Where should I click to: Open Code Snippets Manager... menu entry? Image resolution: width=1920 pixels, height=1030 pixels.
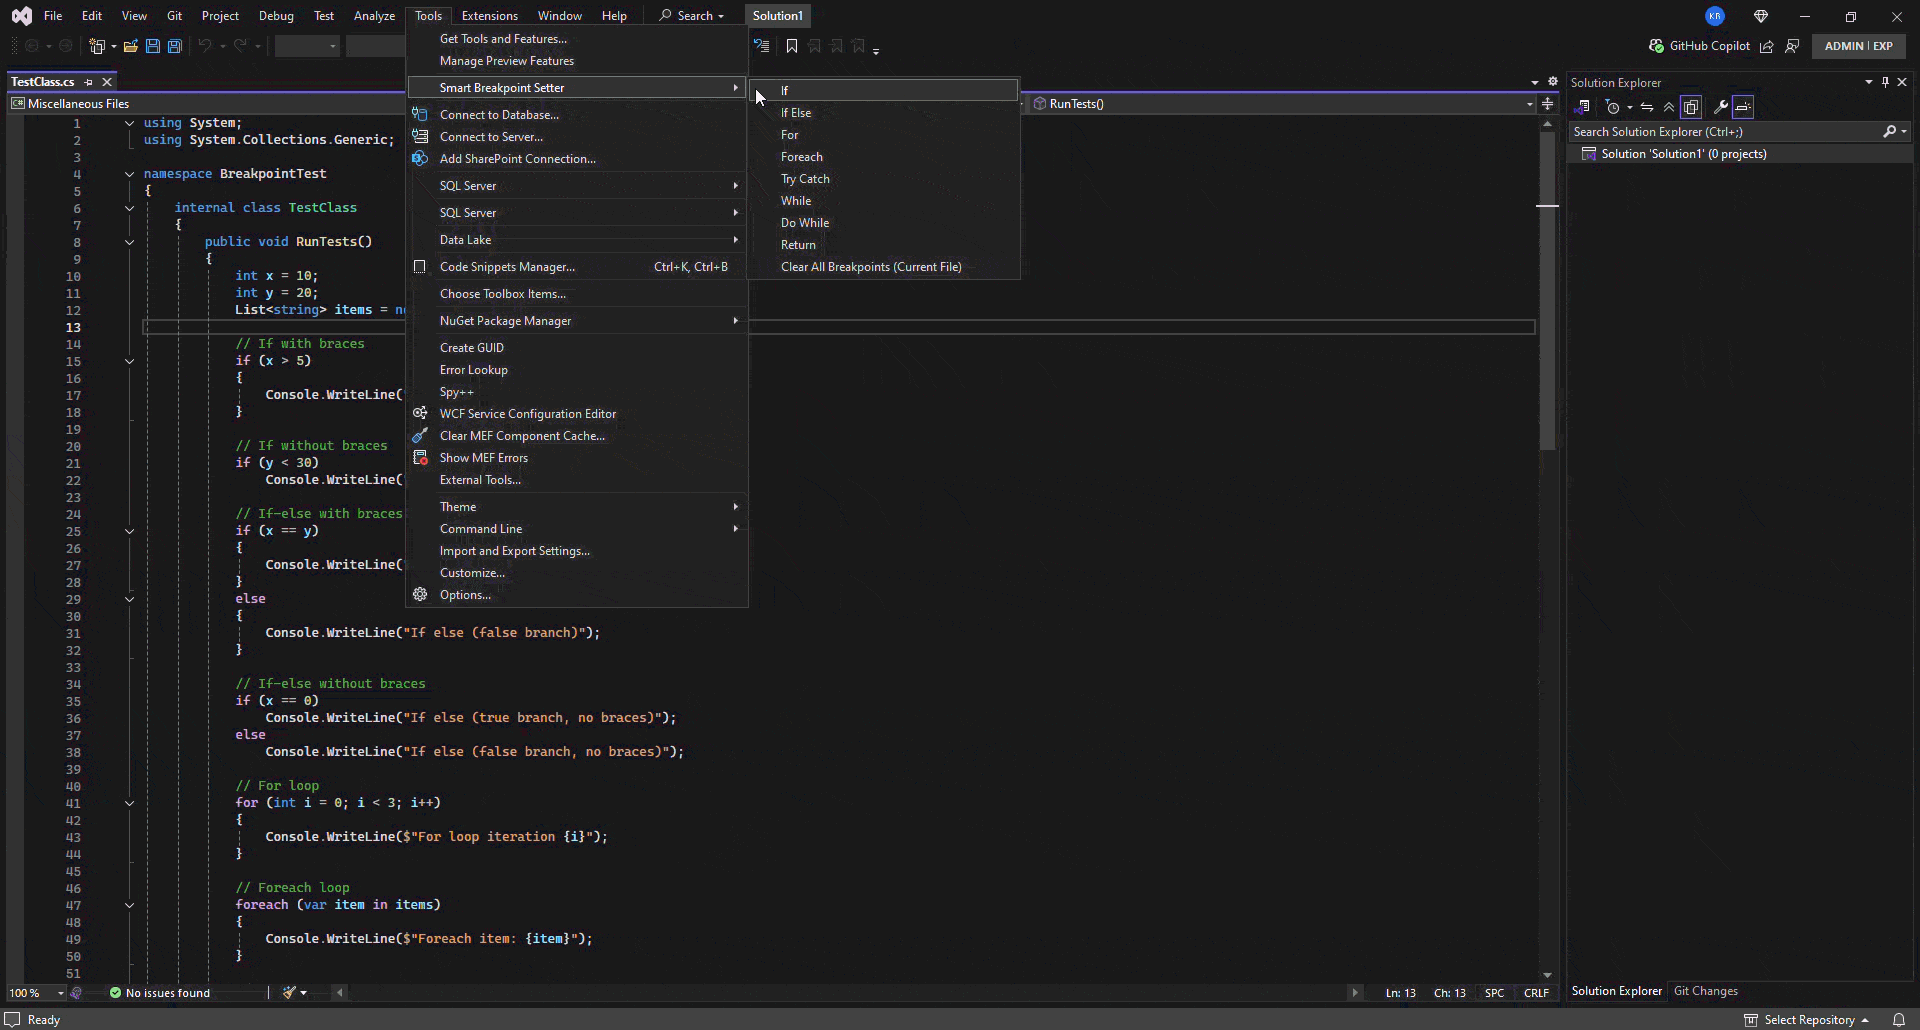point(578,267)
